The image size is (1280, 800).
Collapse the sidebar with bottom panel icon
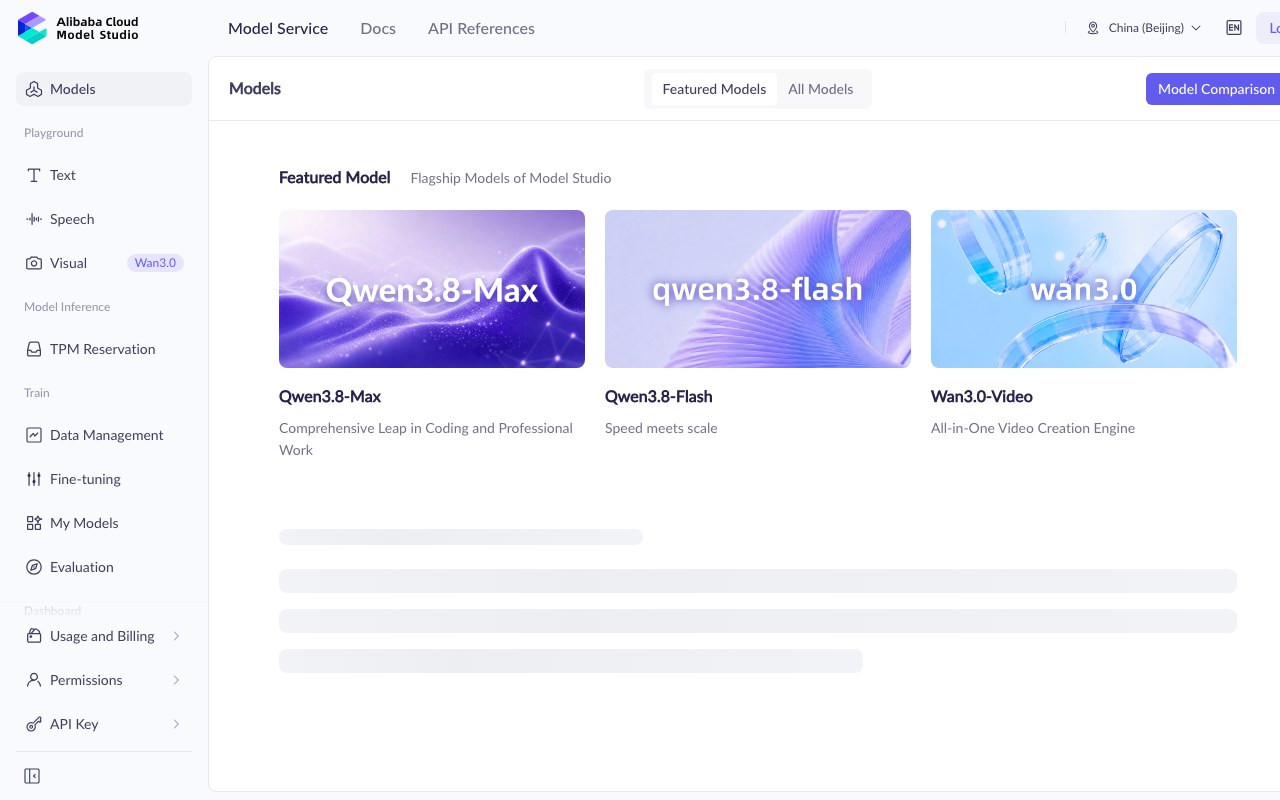(x=32, y=776)
